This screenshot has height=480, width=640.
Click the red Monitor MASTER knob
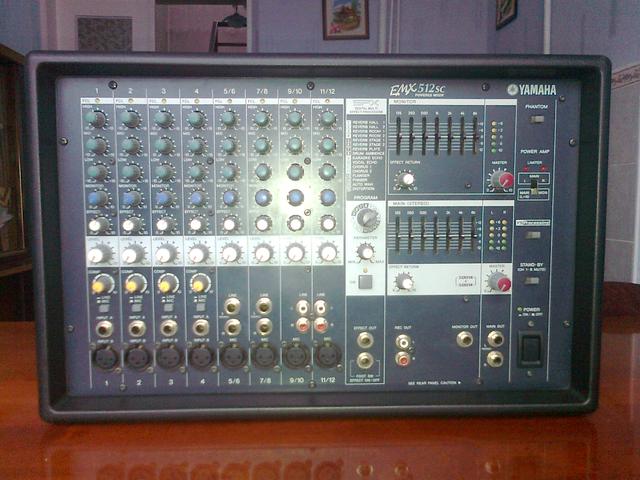500,180
